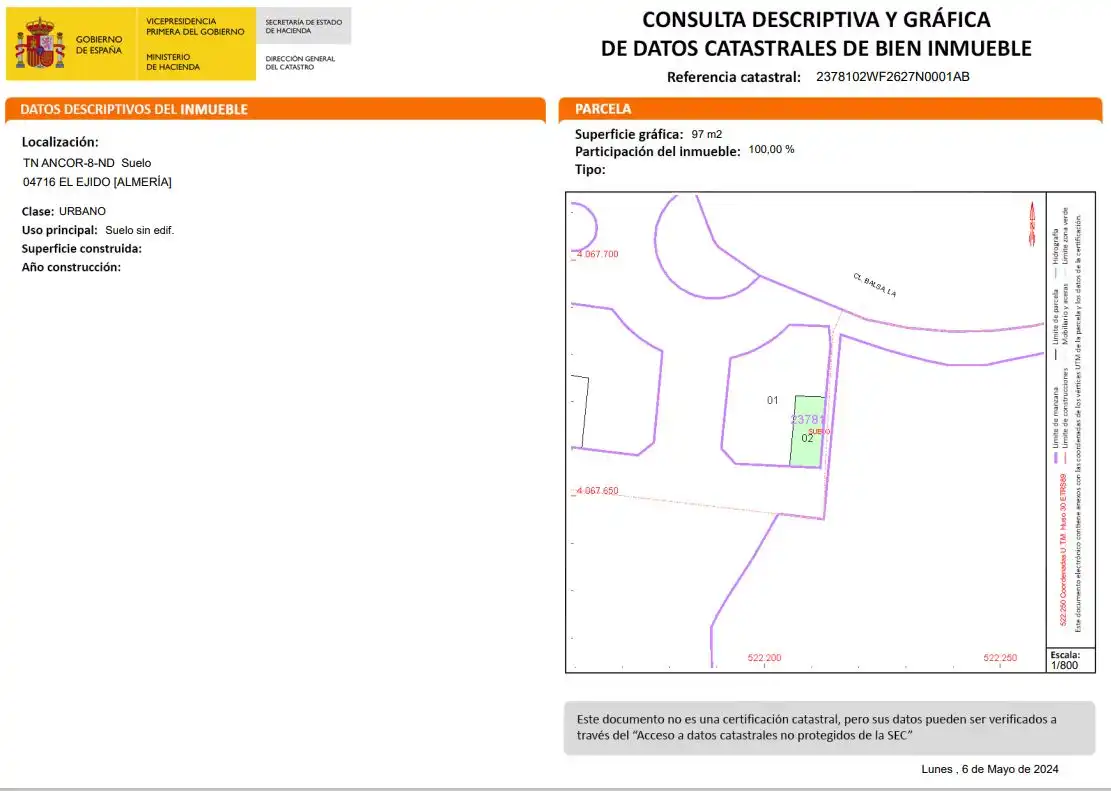Click the north arrow on the map
Image resolution: width=1111 pixels, height=791 pixels.
coord(1032,224)
